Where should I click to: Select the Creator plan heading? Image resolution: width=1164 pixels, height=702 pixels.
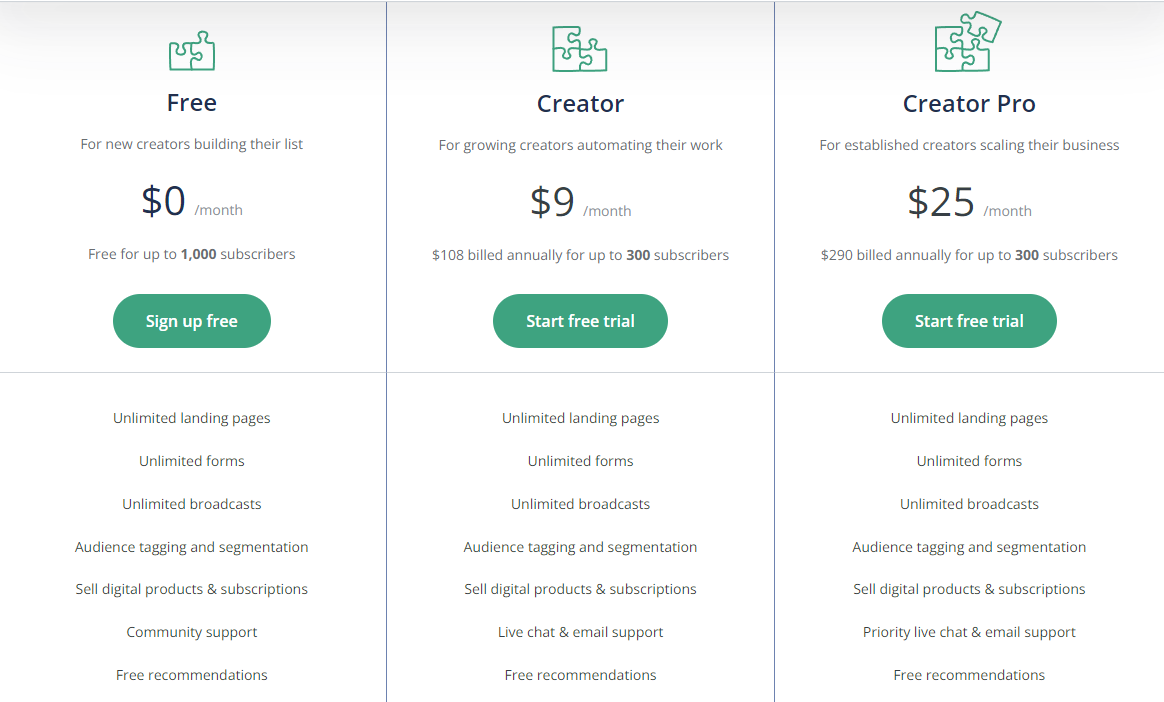coord(581,103)
